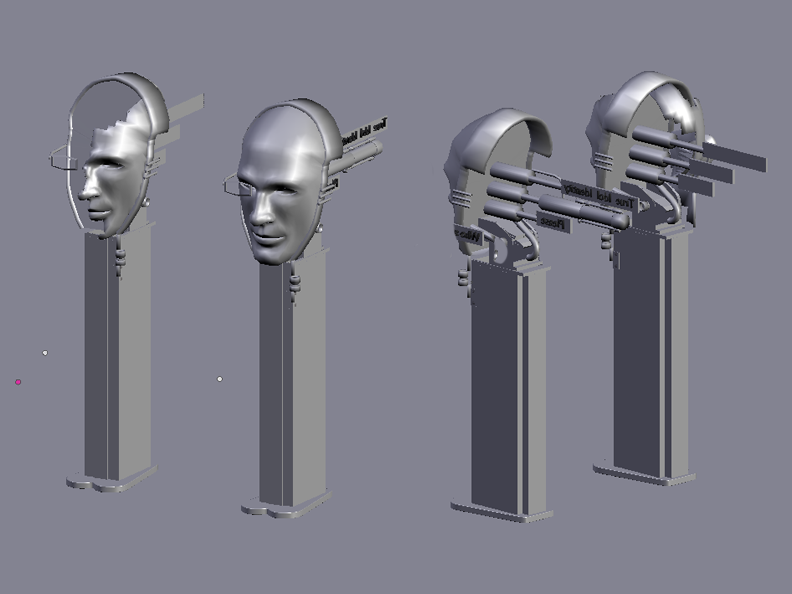Select the magenta point marker in the viewport

click(18, 382)
